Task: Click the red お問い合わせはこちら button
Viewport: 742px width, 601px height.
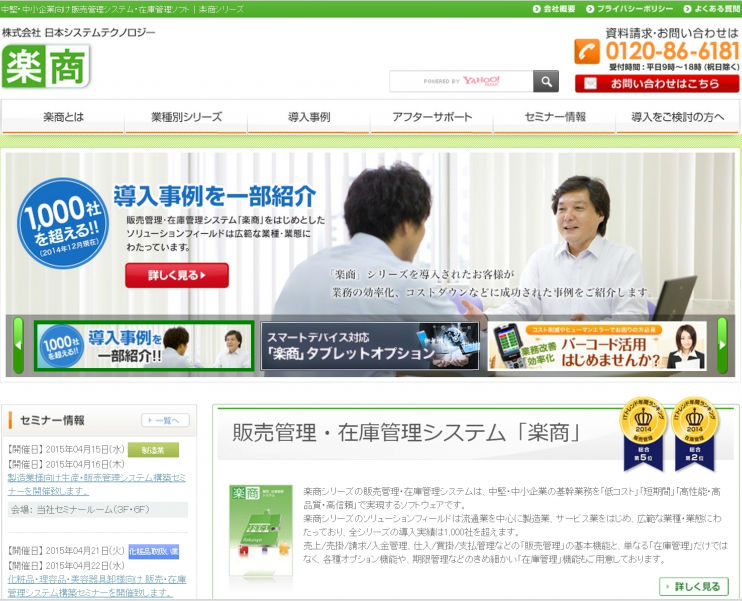Action: (657, 84)
